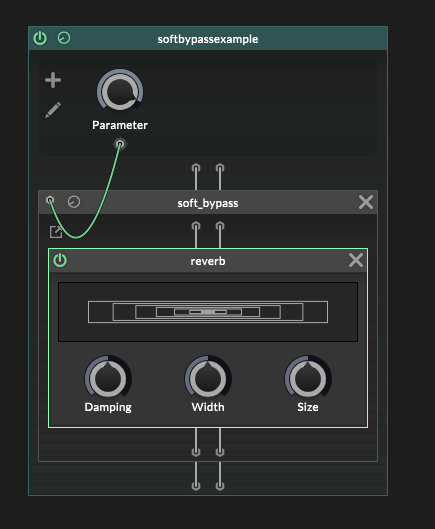The width and height of the screenshot is (435, 529).
Task: Select the soft_bypass title bar
Action: (208, 202)
